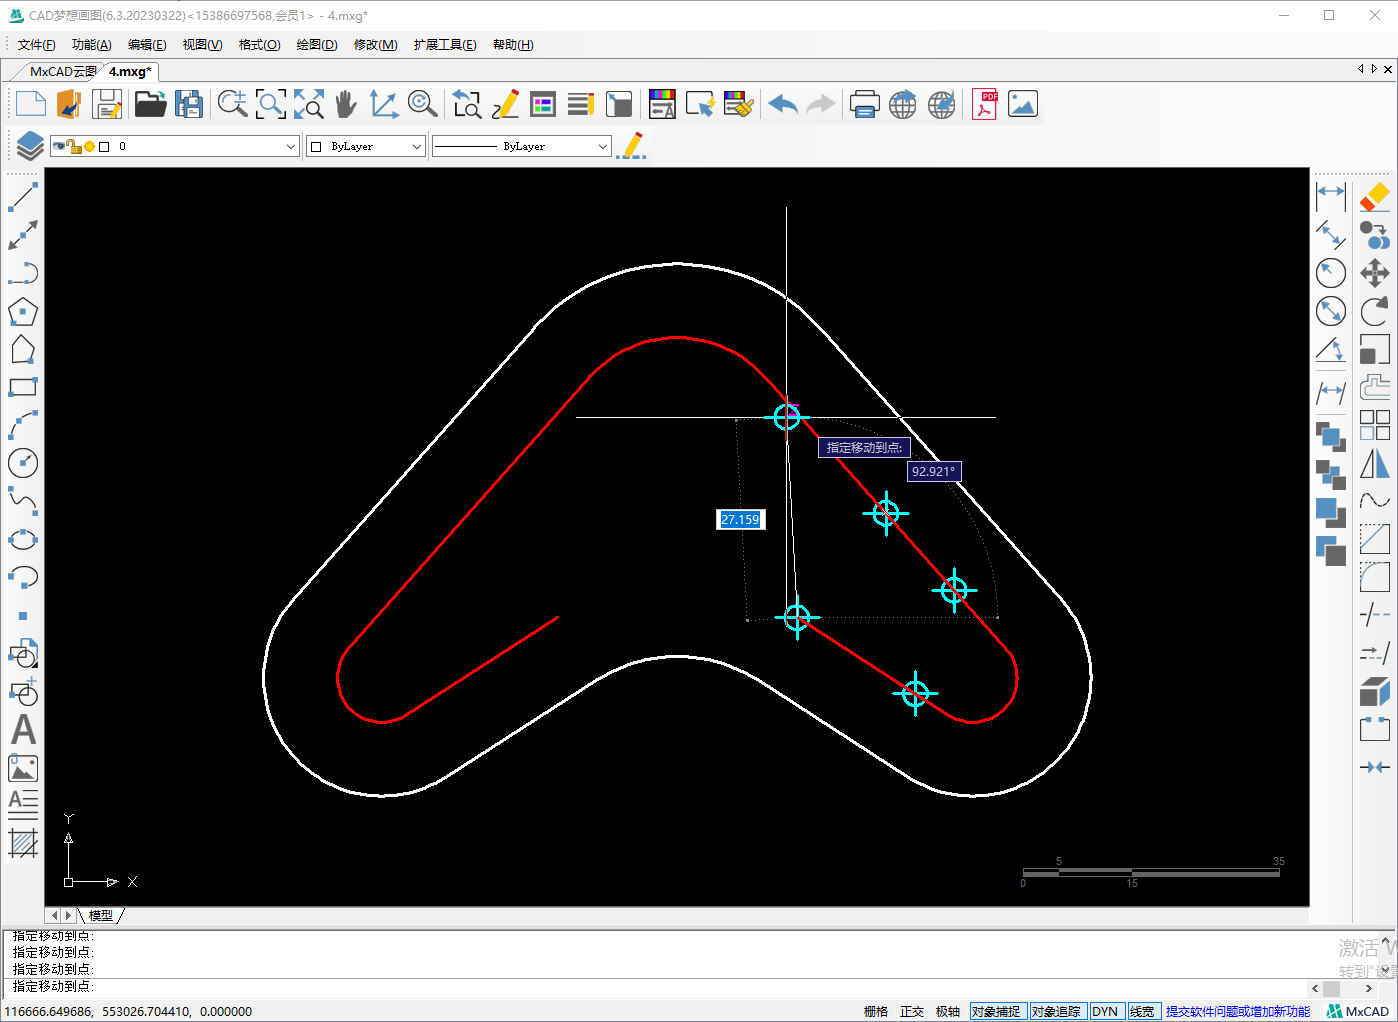The height and width of the screenshot is (1022, 1398).
Task: Select the Radius dimension tool
Action: (1331, 272)
